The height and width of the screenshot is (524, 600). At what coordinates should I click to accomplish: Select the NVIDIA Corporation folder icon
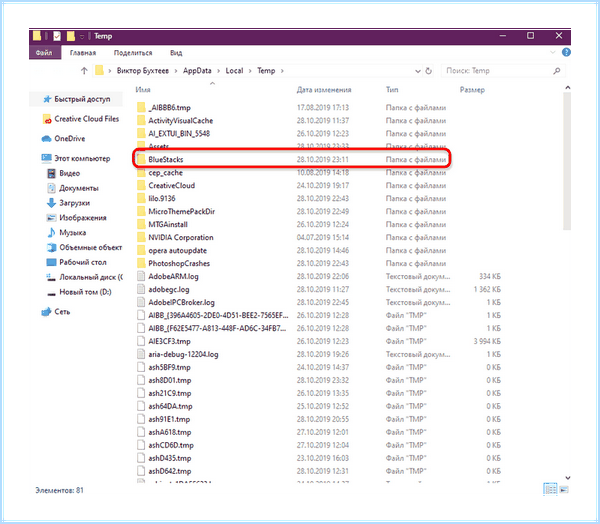pyautogui.click(x=142, y=237)
